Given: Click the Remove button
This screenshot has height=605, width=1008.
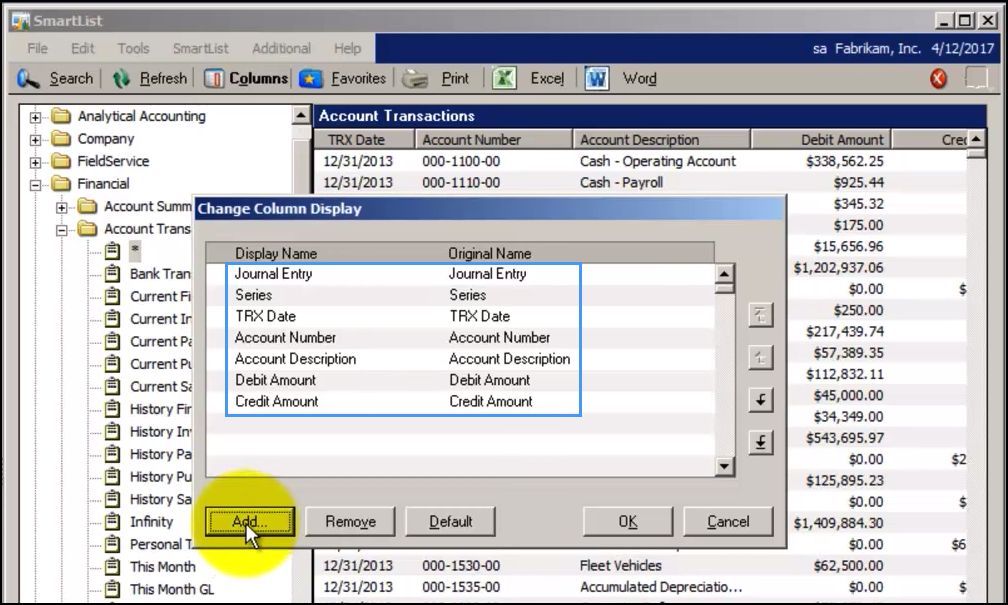Looking at the screenshot, I should pos(350,521).
